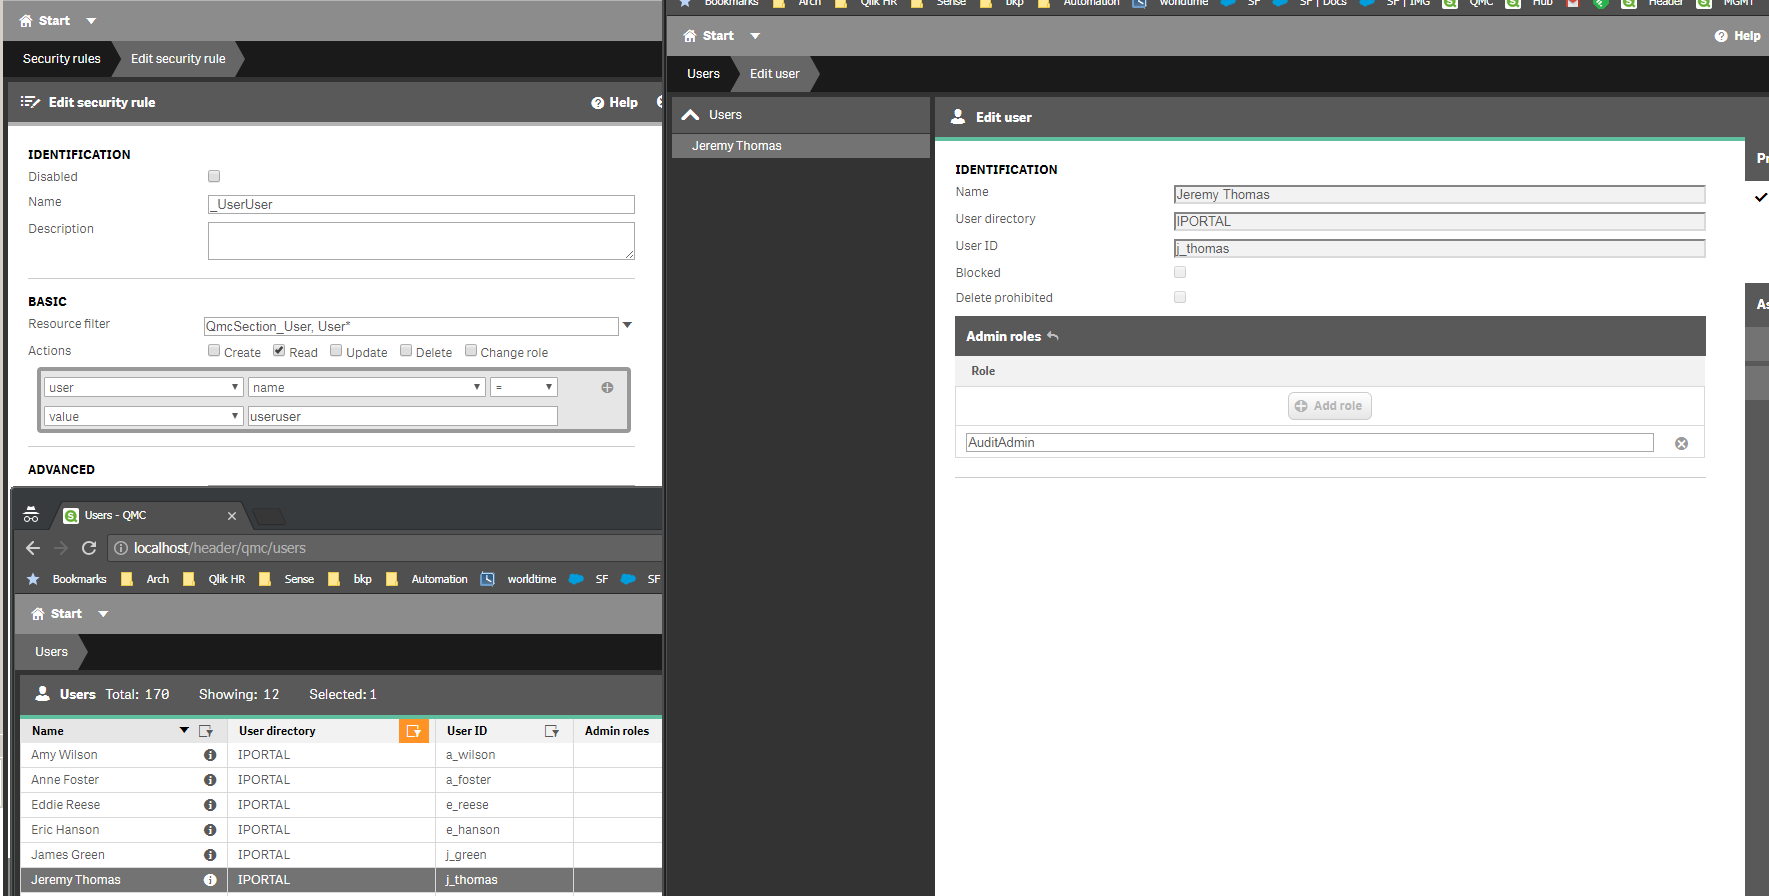The width and height of the screenshot is (1769, 896).
Task: Click the Description text area
Action: (x=421, y=241)
